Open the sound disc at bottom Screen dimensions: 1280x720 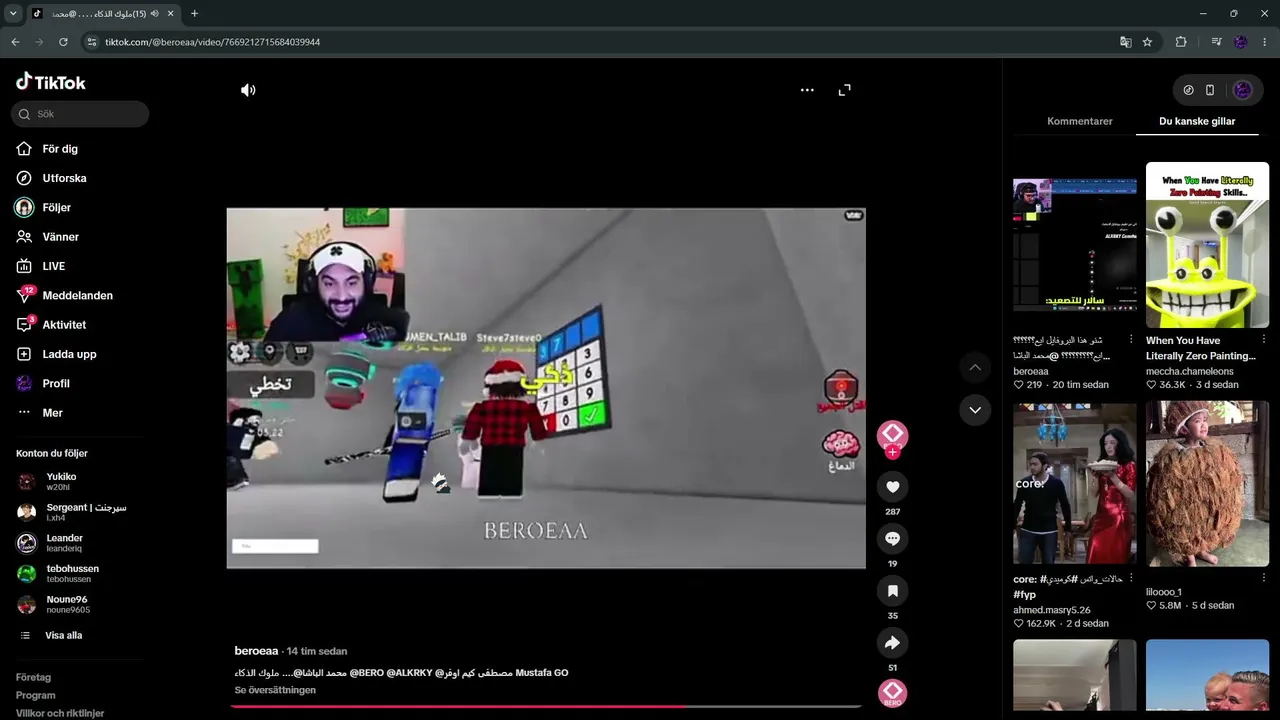pos(893,693)
